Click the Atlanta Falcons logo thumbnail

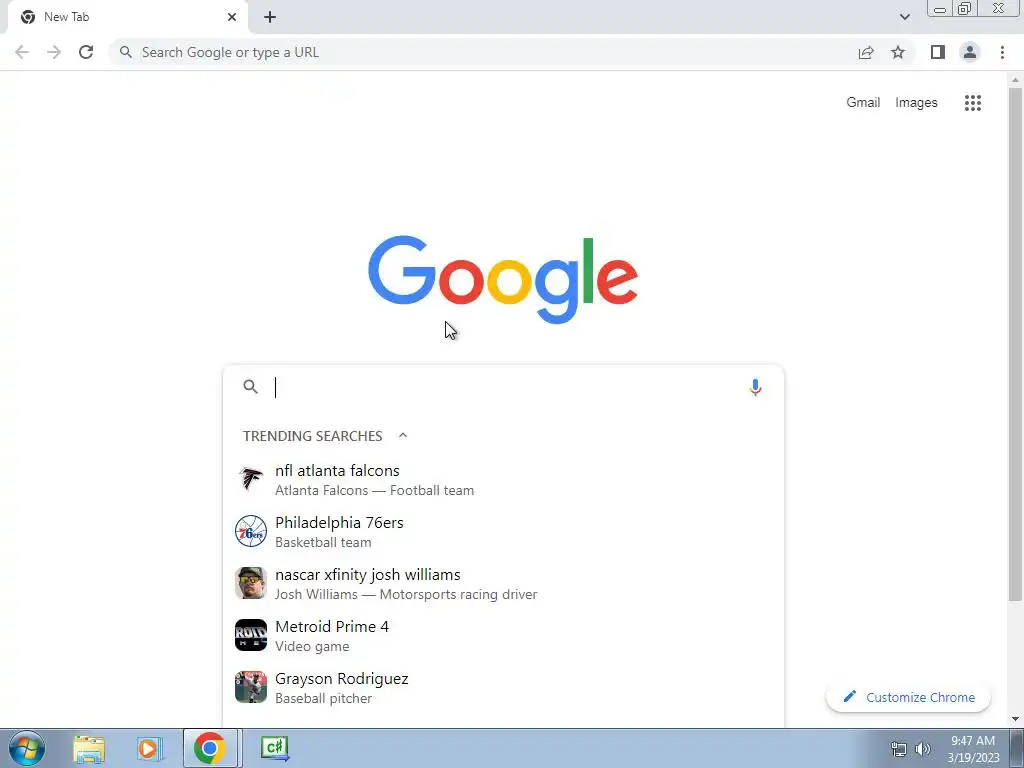click(x=251, y=479)
